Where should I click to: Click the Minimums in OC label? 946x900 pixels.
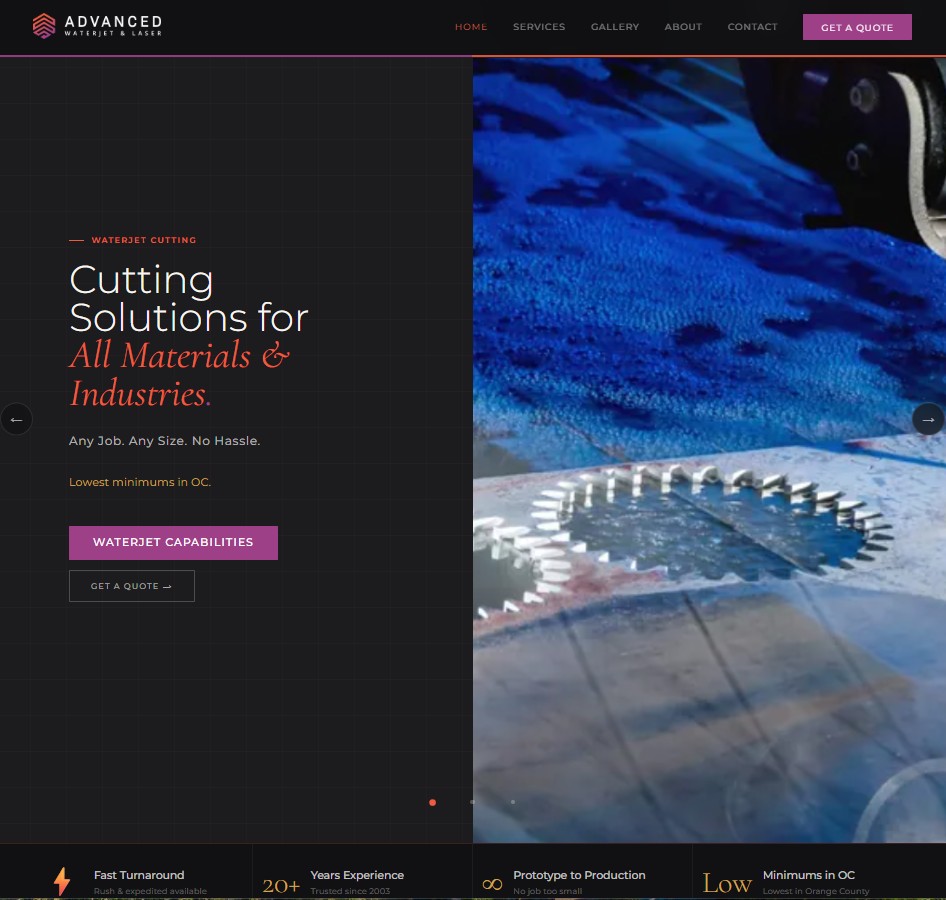pos(808,875)
